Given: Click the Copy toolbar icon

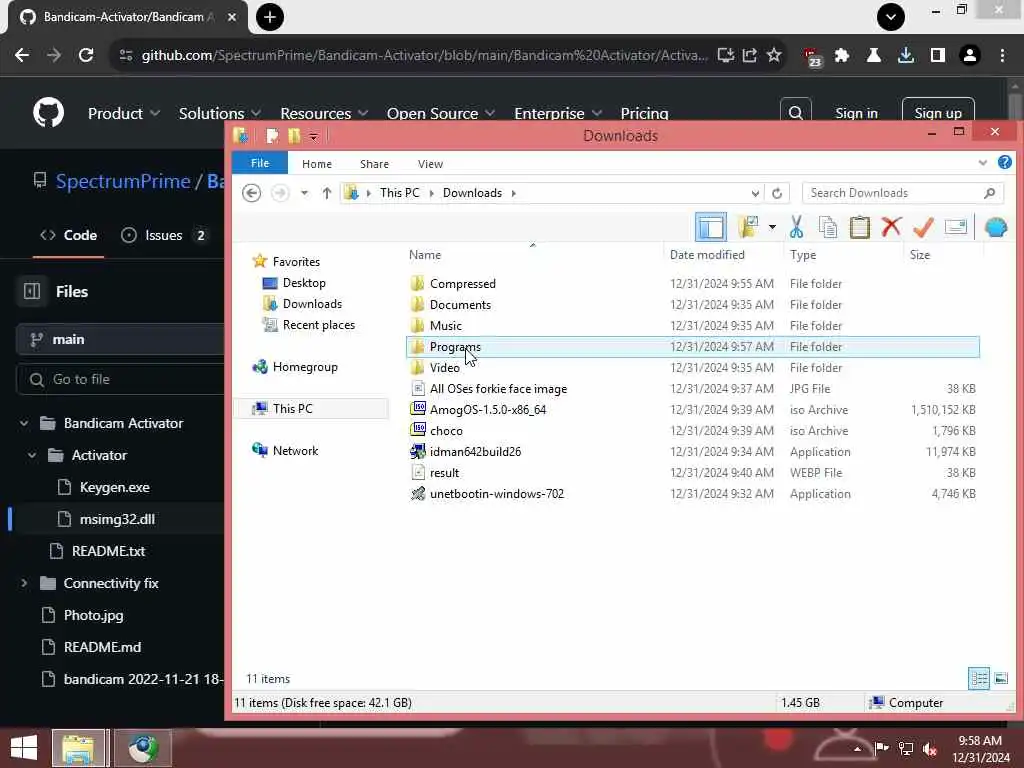Looking at the screenshot, I should click(x=827, y=227).
